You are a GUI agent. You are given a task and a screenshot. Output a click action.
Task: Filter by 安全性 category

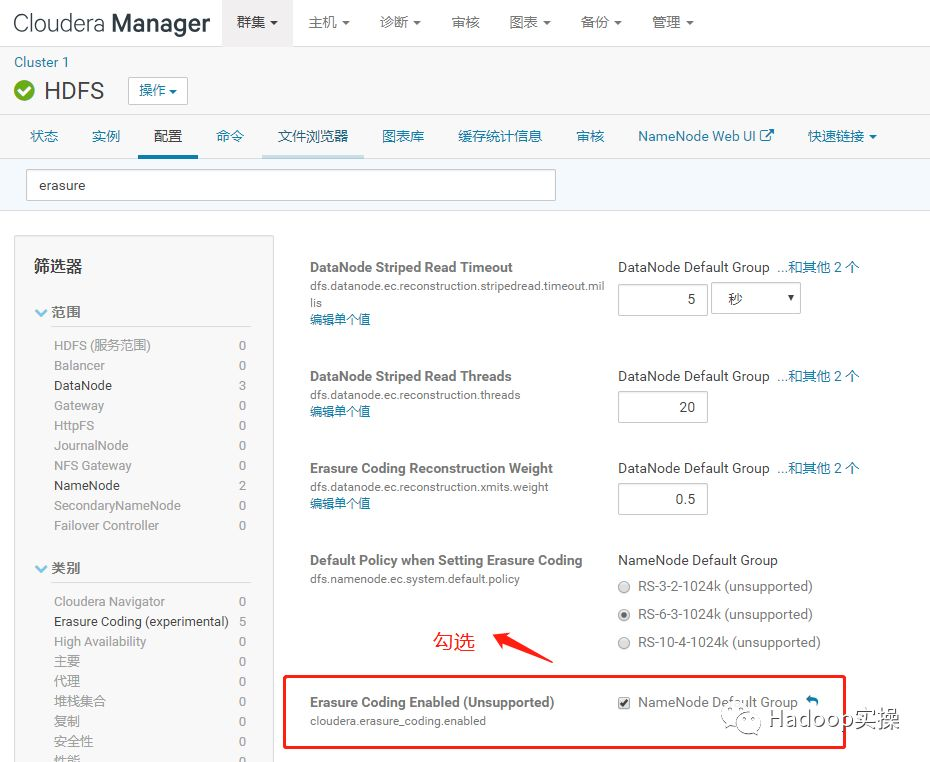tap(74, 741)
